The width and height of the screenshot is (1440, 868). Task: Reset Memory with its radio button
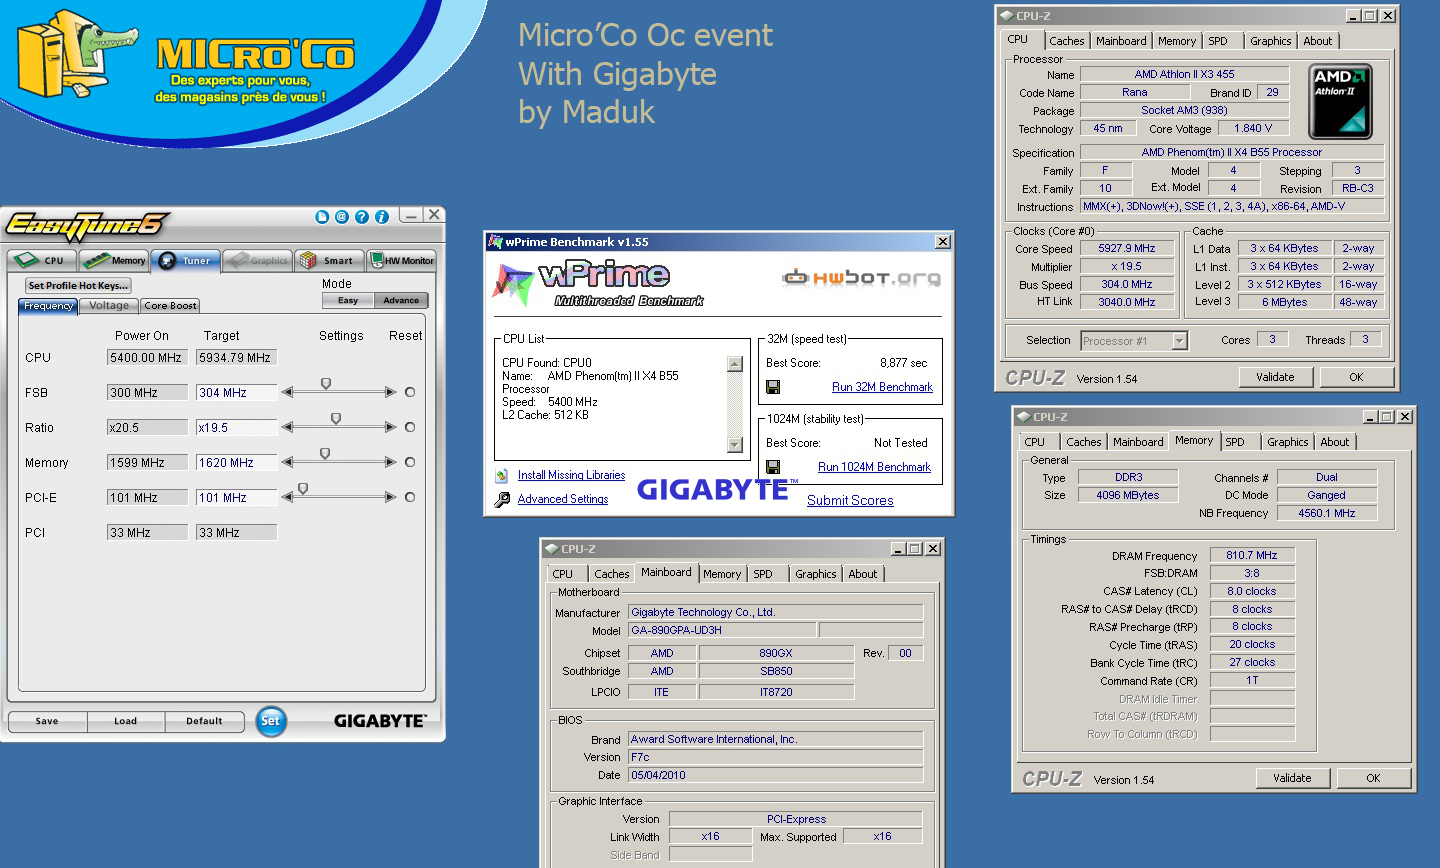410,462
